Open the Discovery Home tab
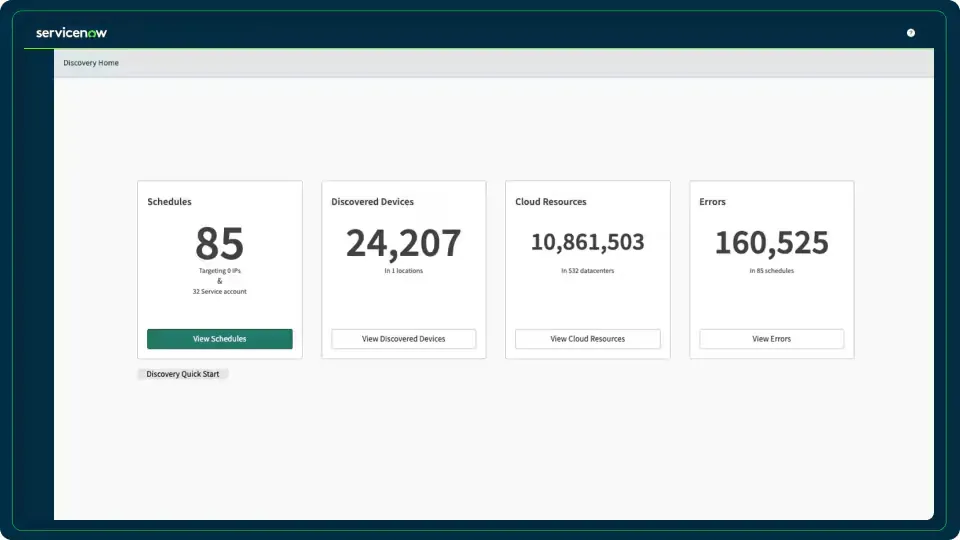The height and width of the screenshot is (540, 960). pyautogui.click(x=91, y=63)
